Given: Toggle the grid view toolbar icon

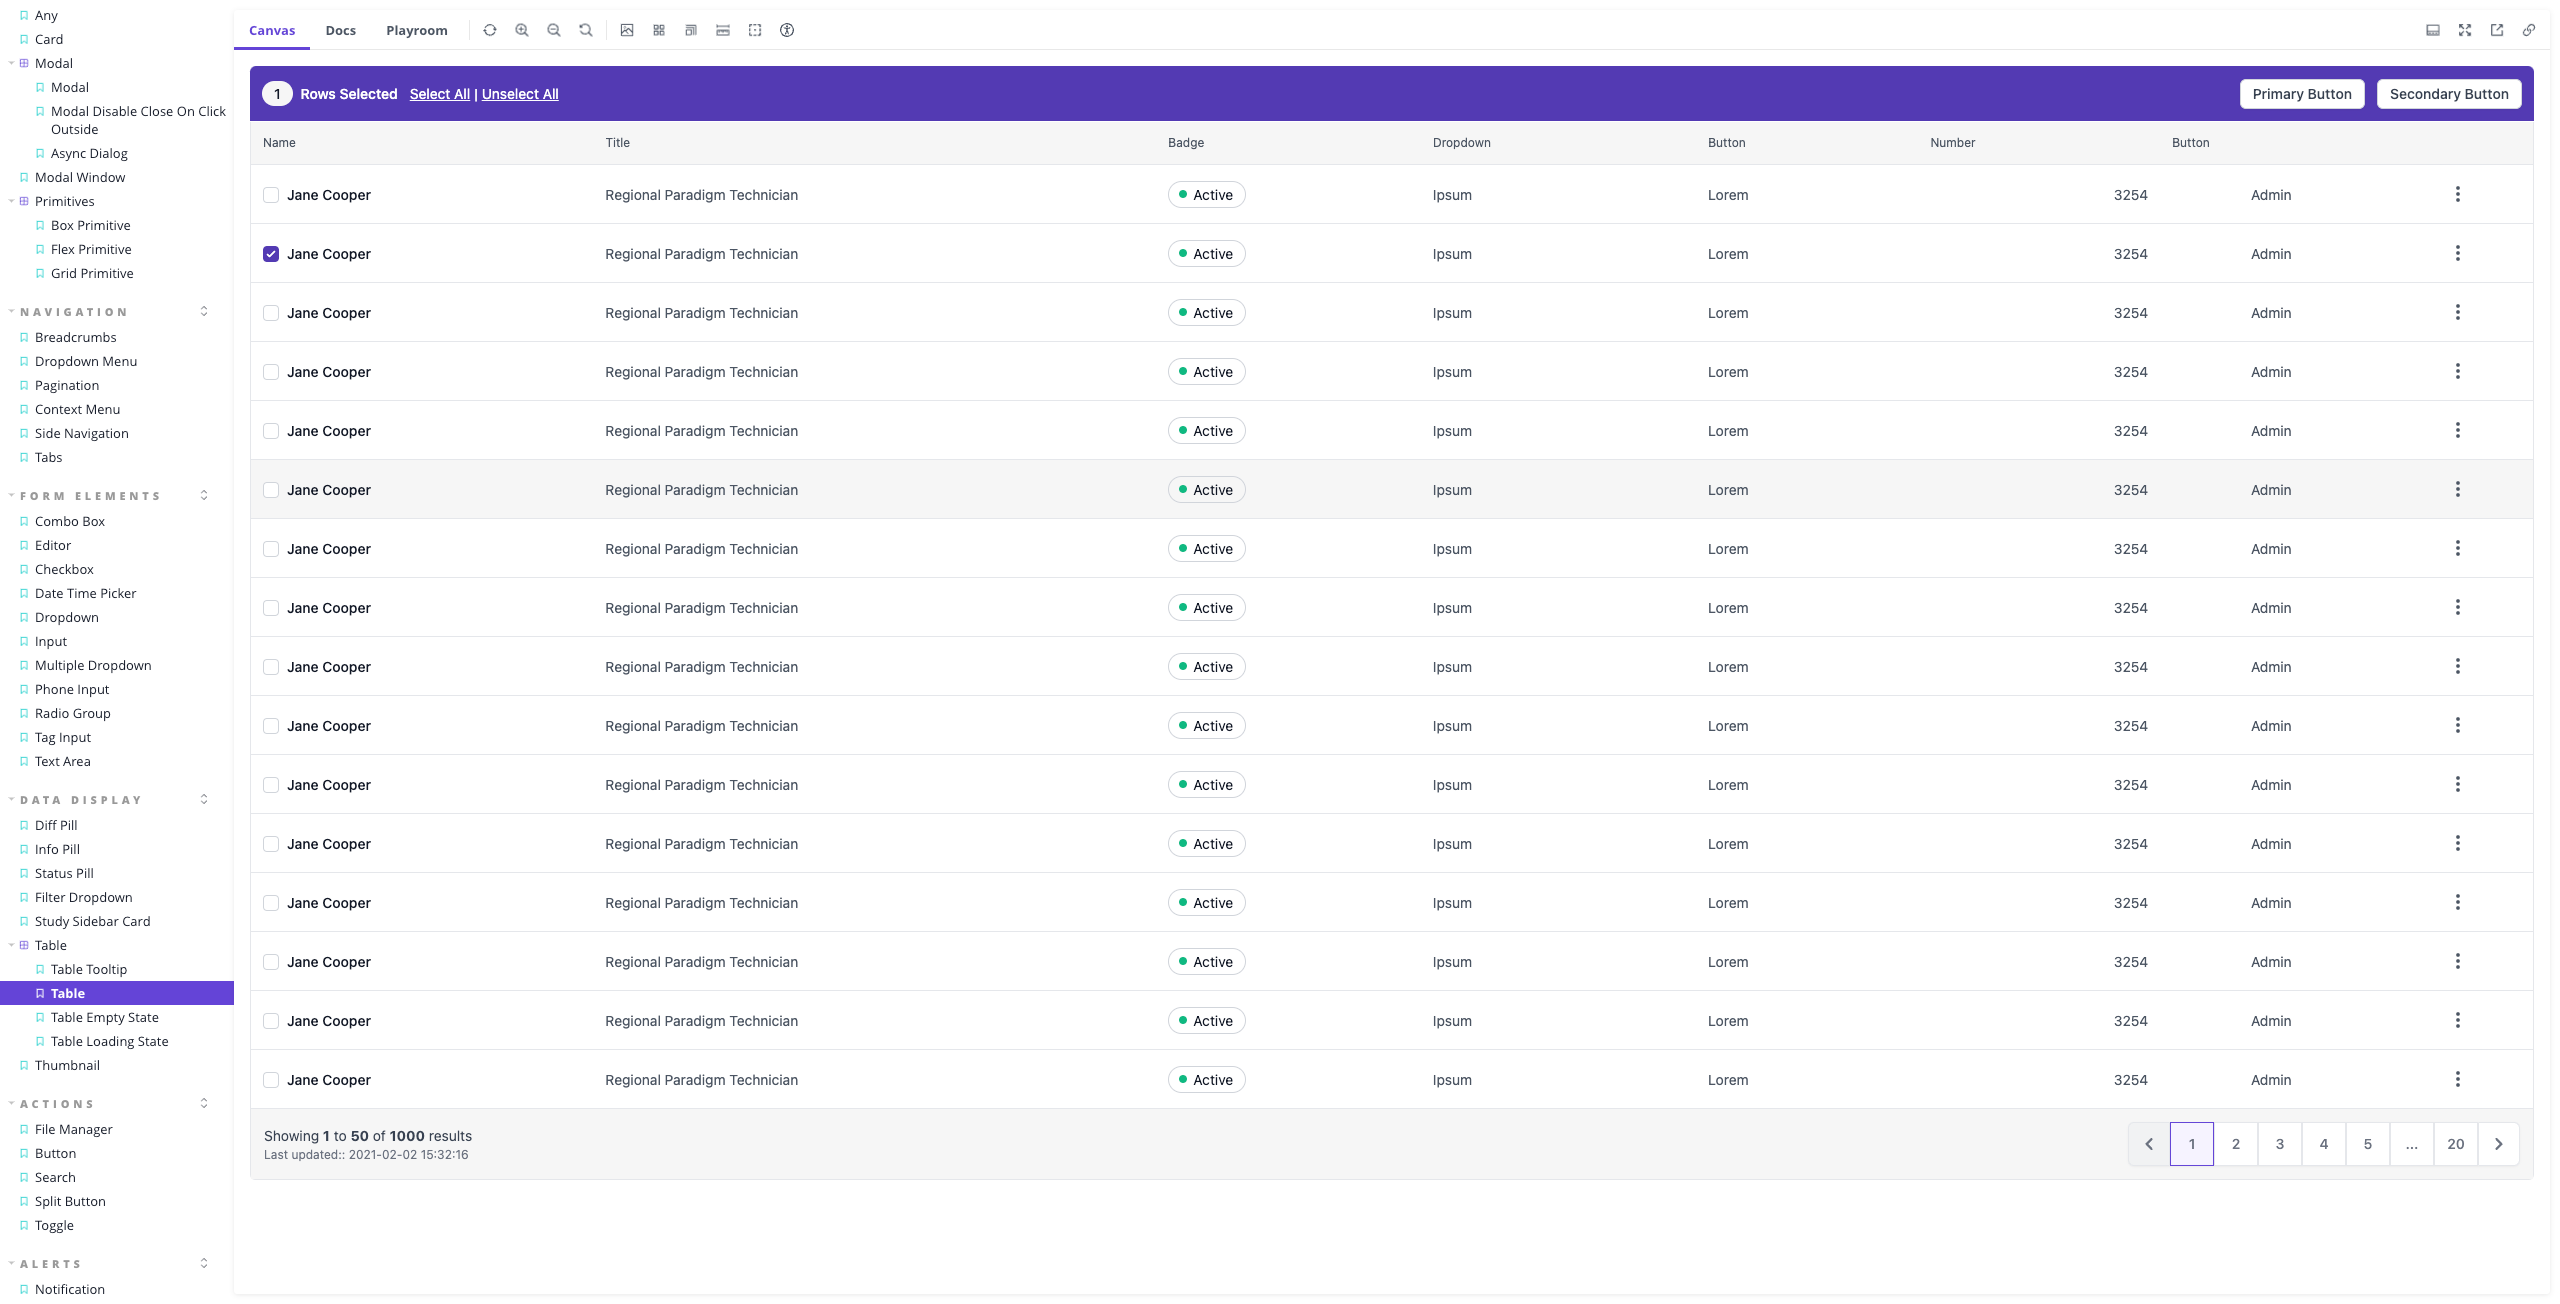Looking at the screenshot, I should click(x=659, y=30).
